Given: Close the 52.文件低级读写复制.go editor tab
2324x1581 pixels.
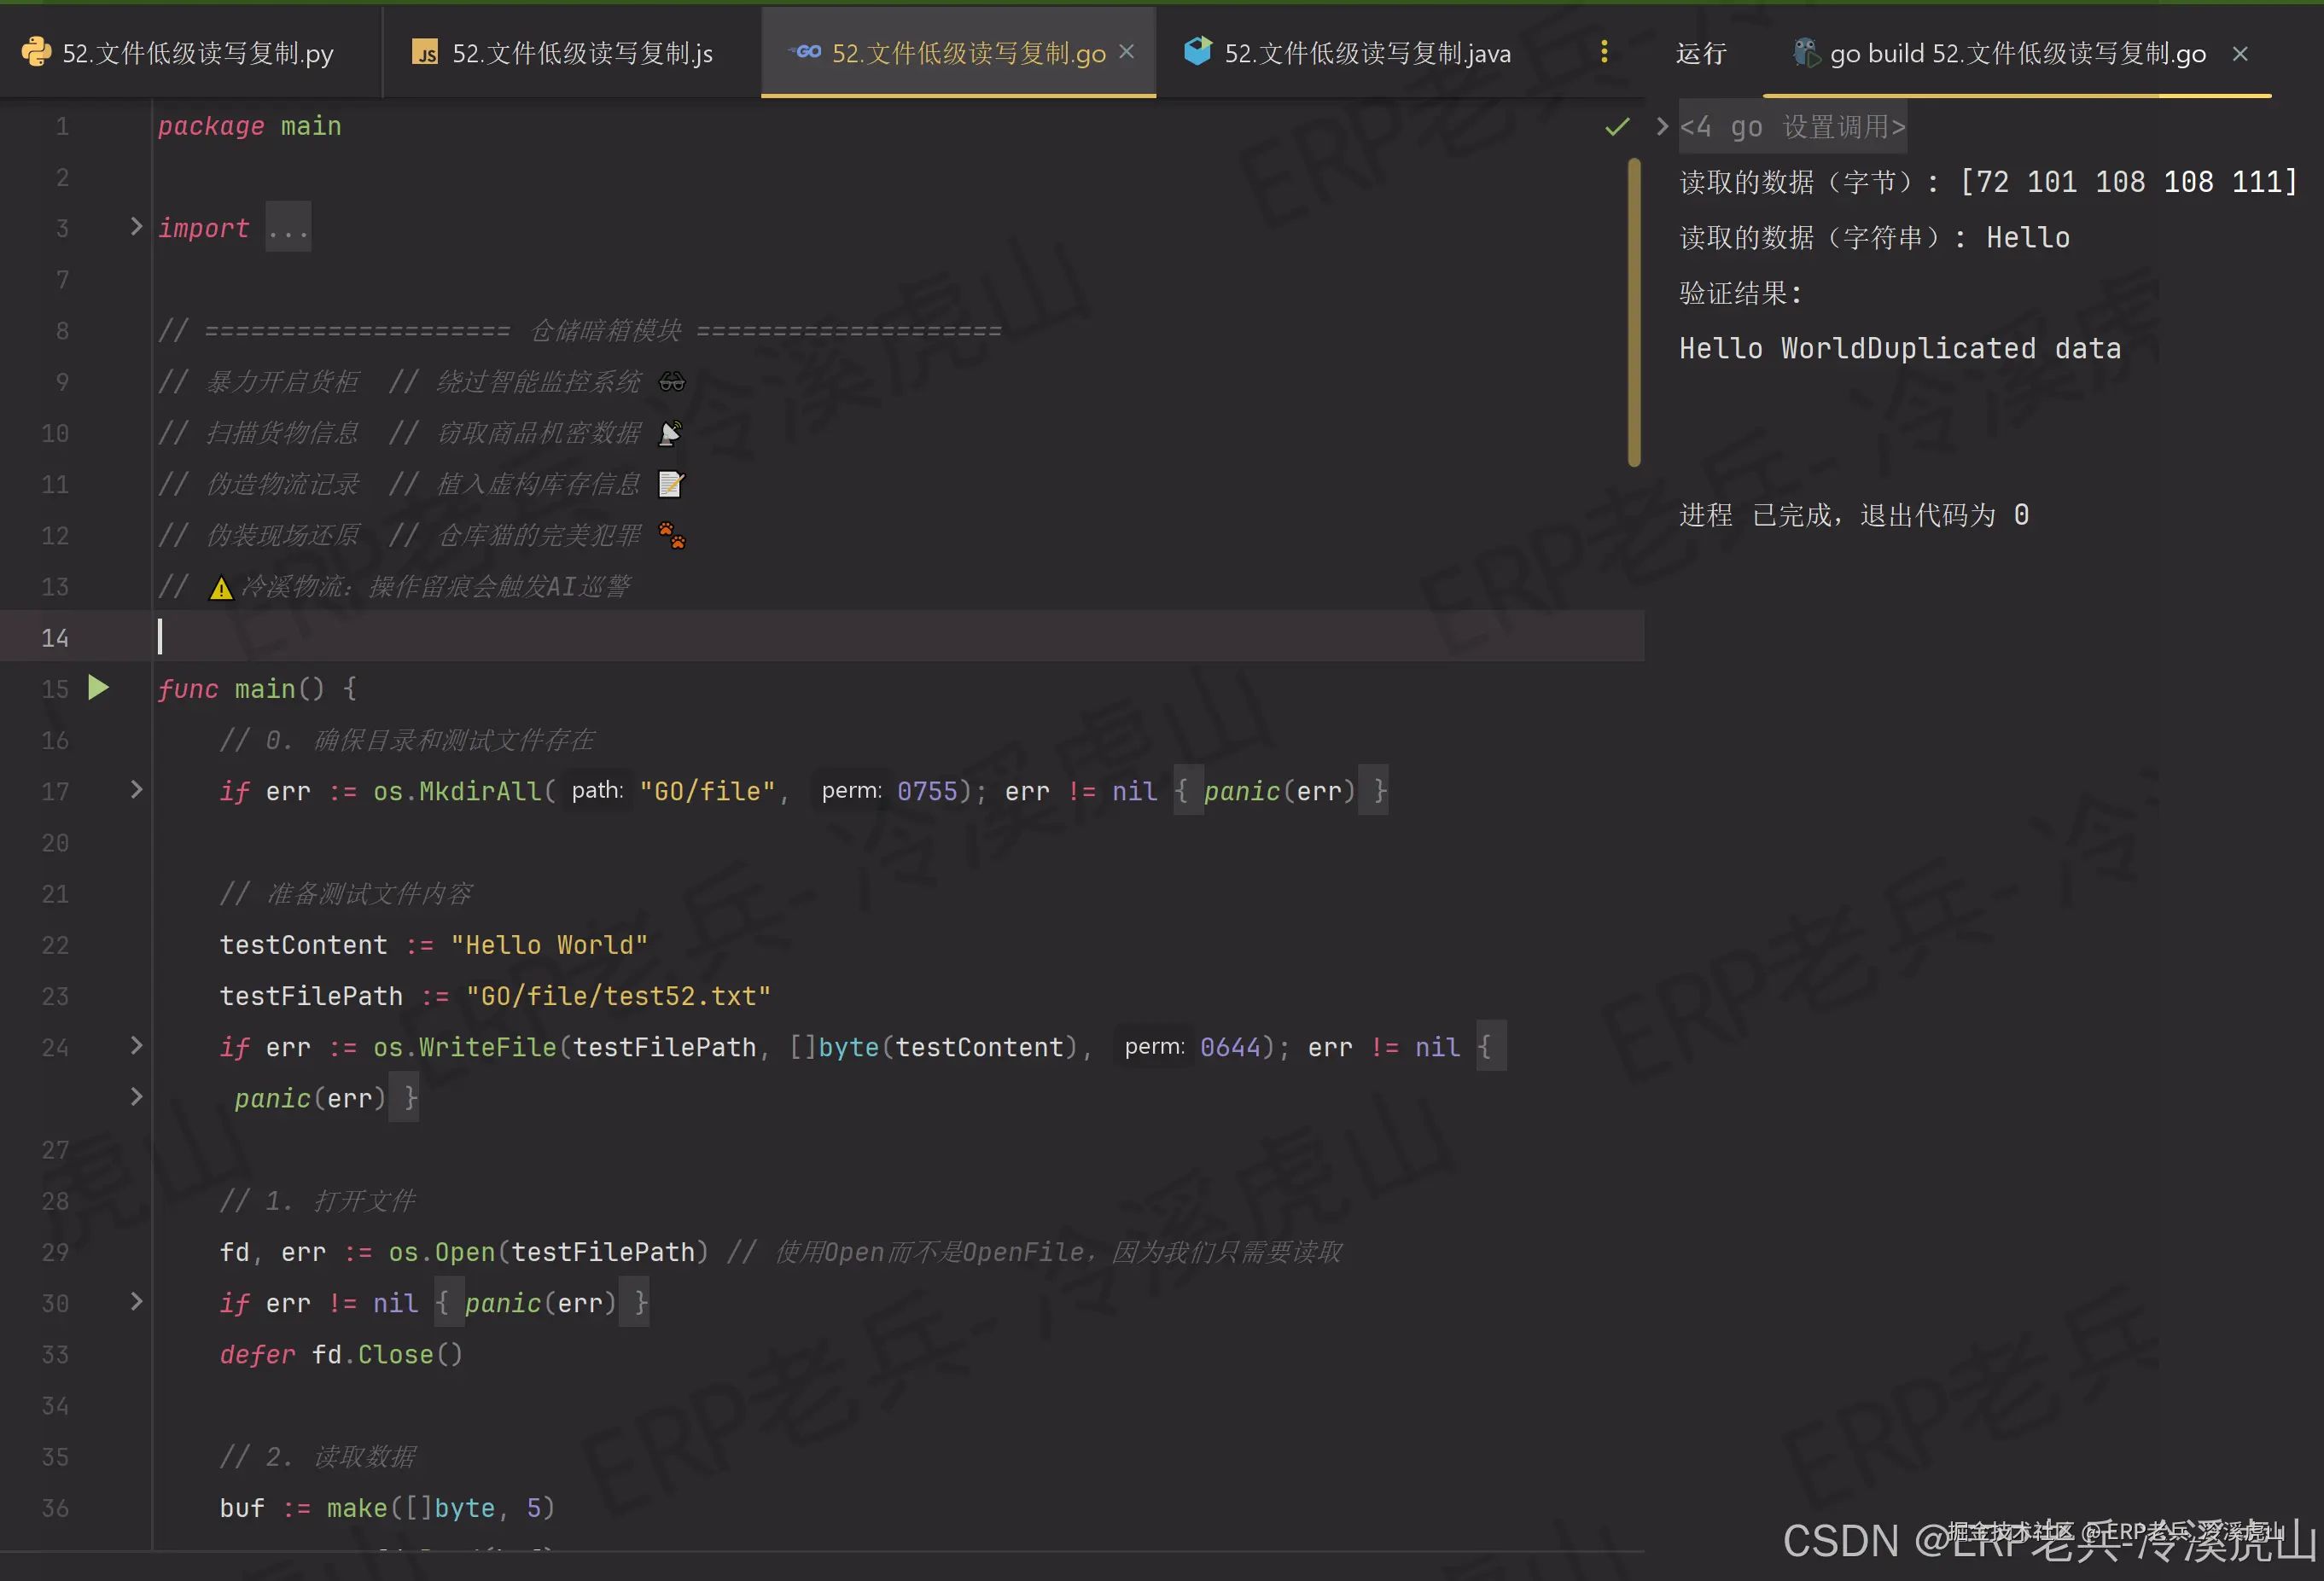Looking at the screenshot, I should coord(1127,52).
